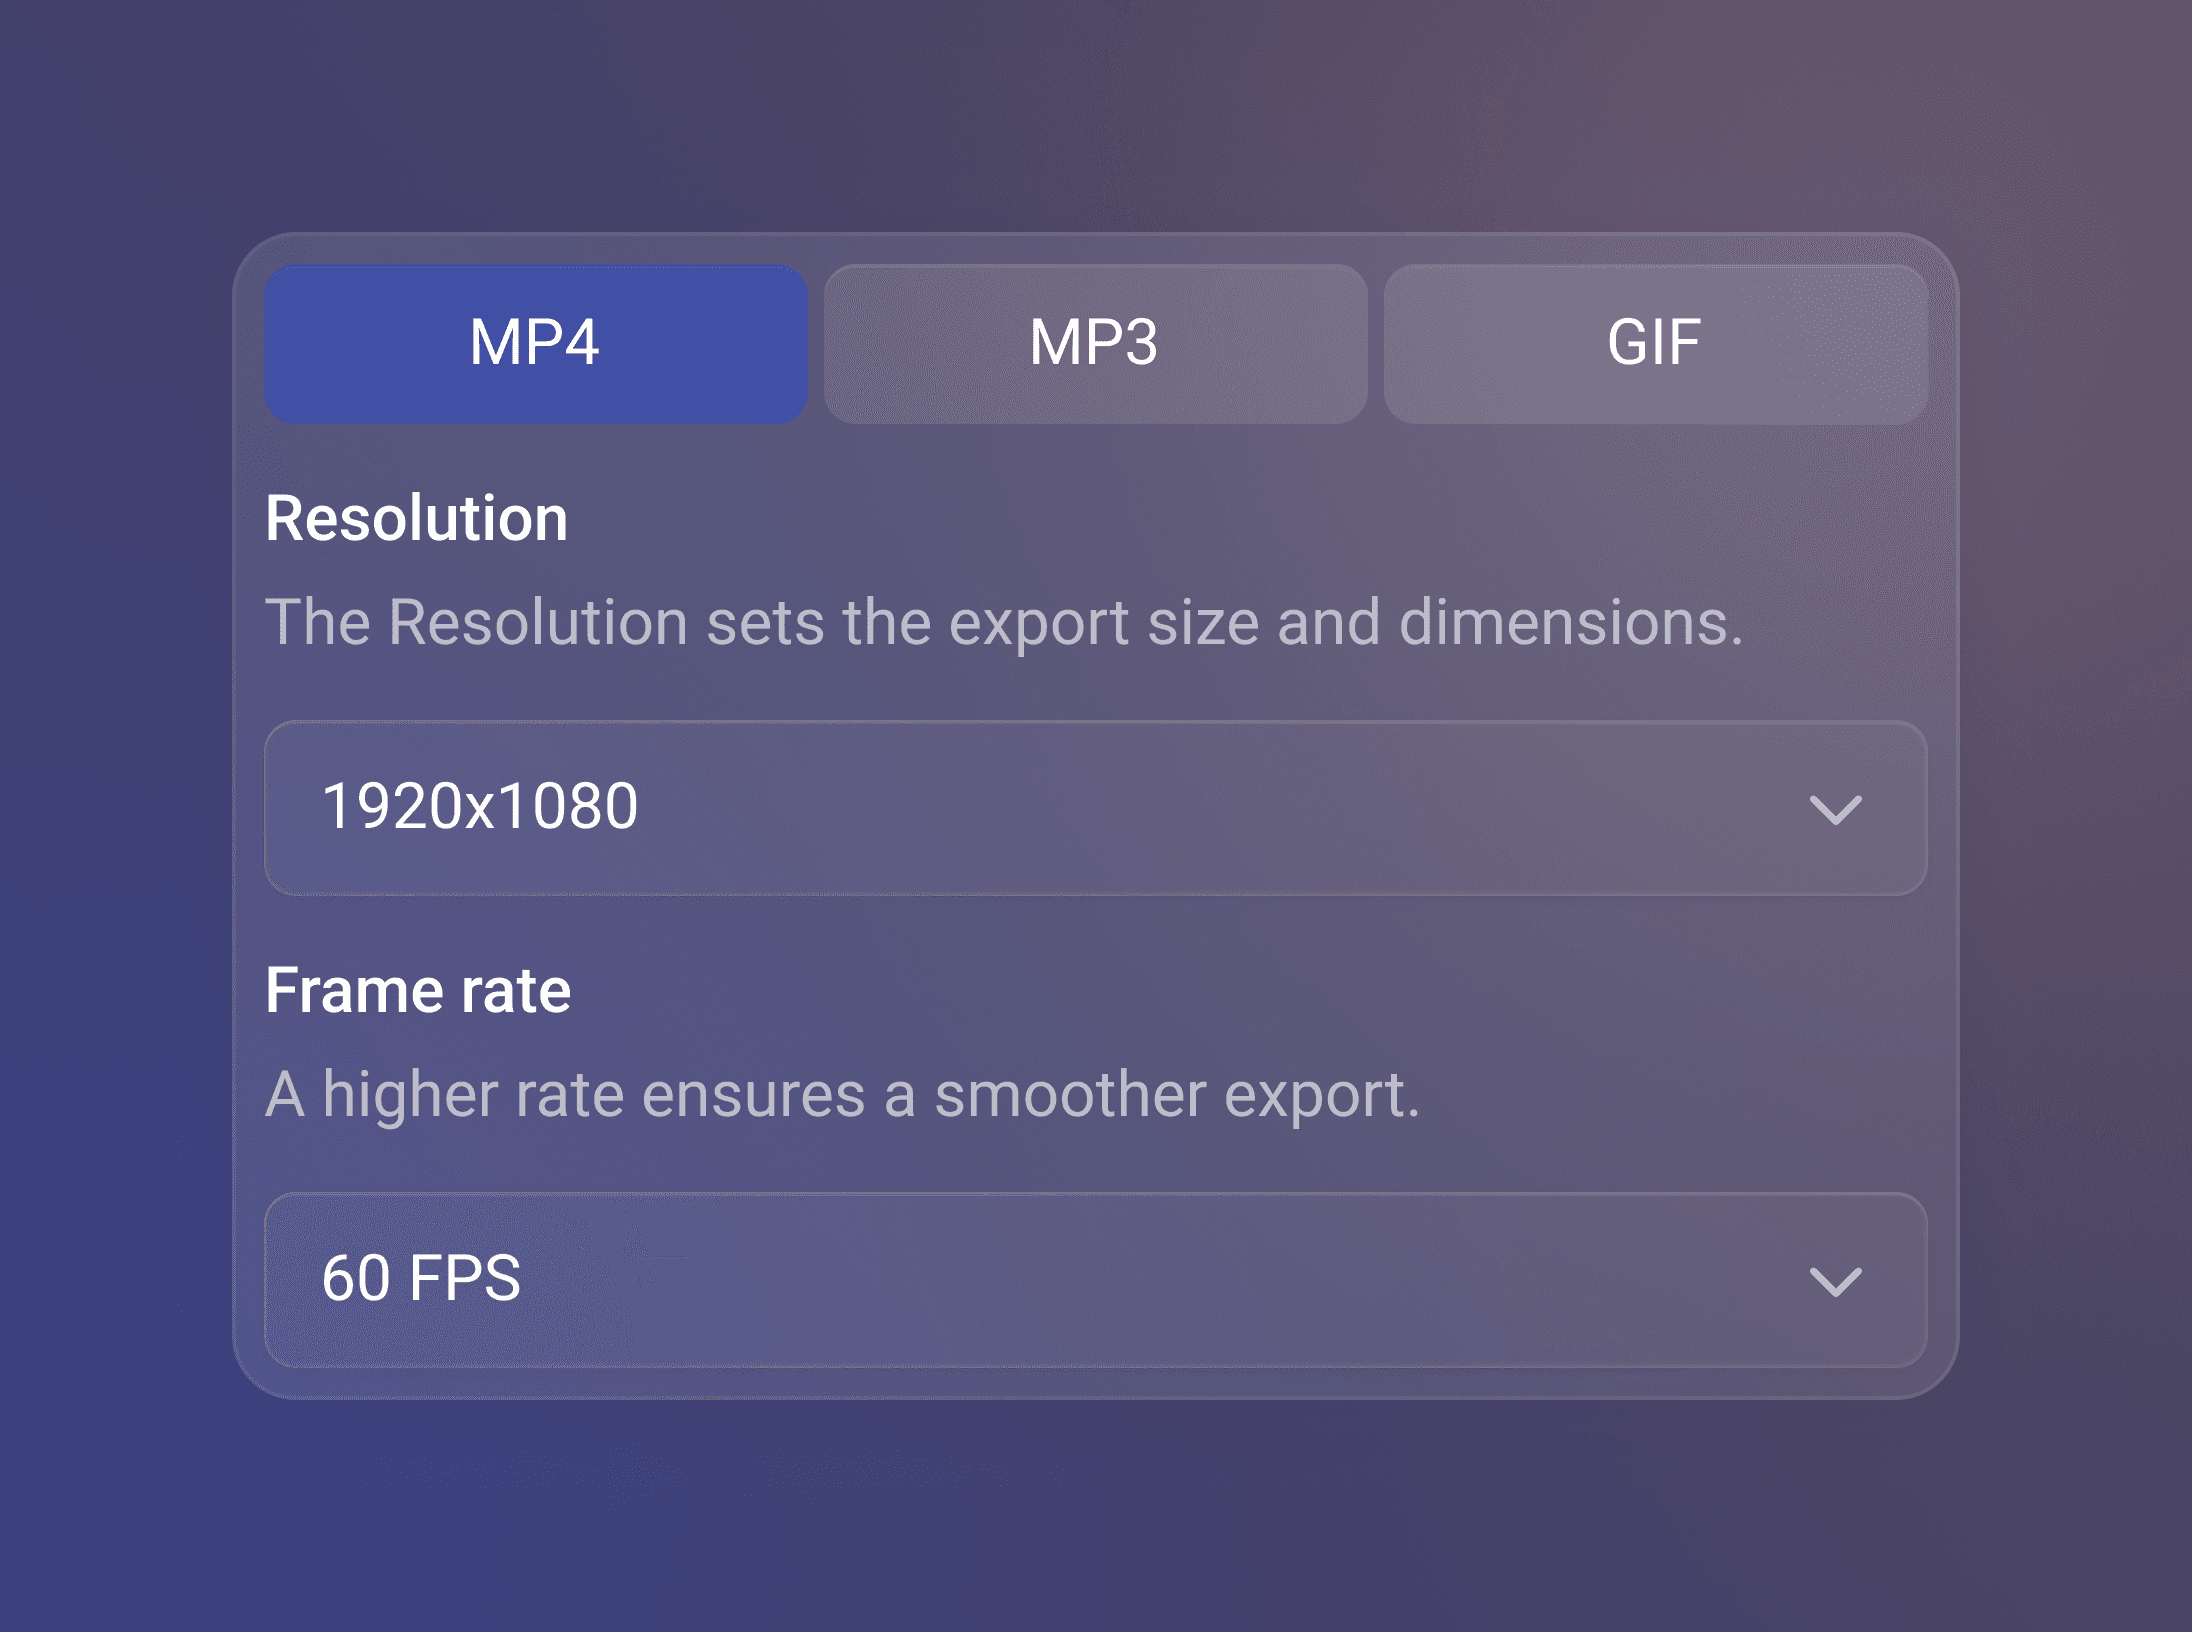Switch to the MP3 format tab

(x=1095, y=344)
